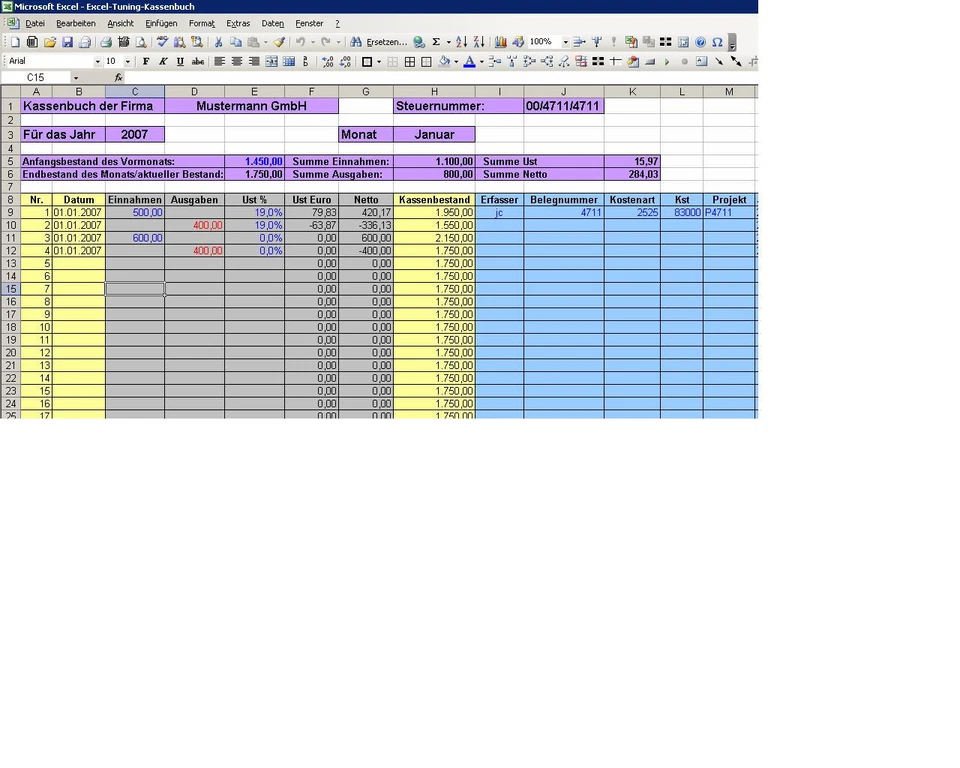Click the blue Help question mark icon
This screenshot has height=768, width=960.
click(700, 42)
